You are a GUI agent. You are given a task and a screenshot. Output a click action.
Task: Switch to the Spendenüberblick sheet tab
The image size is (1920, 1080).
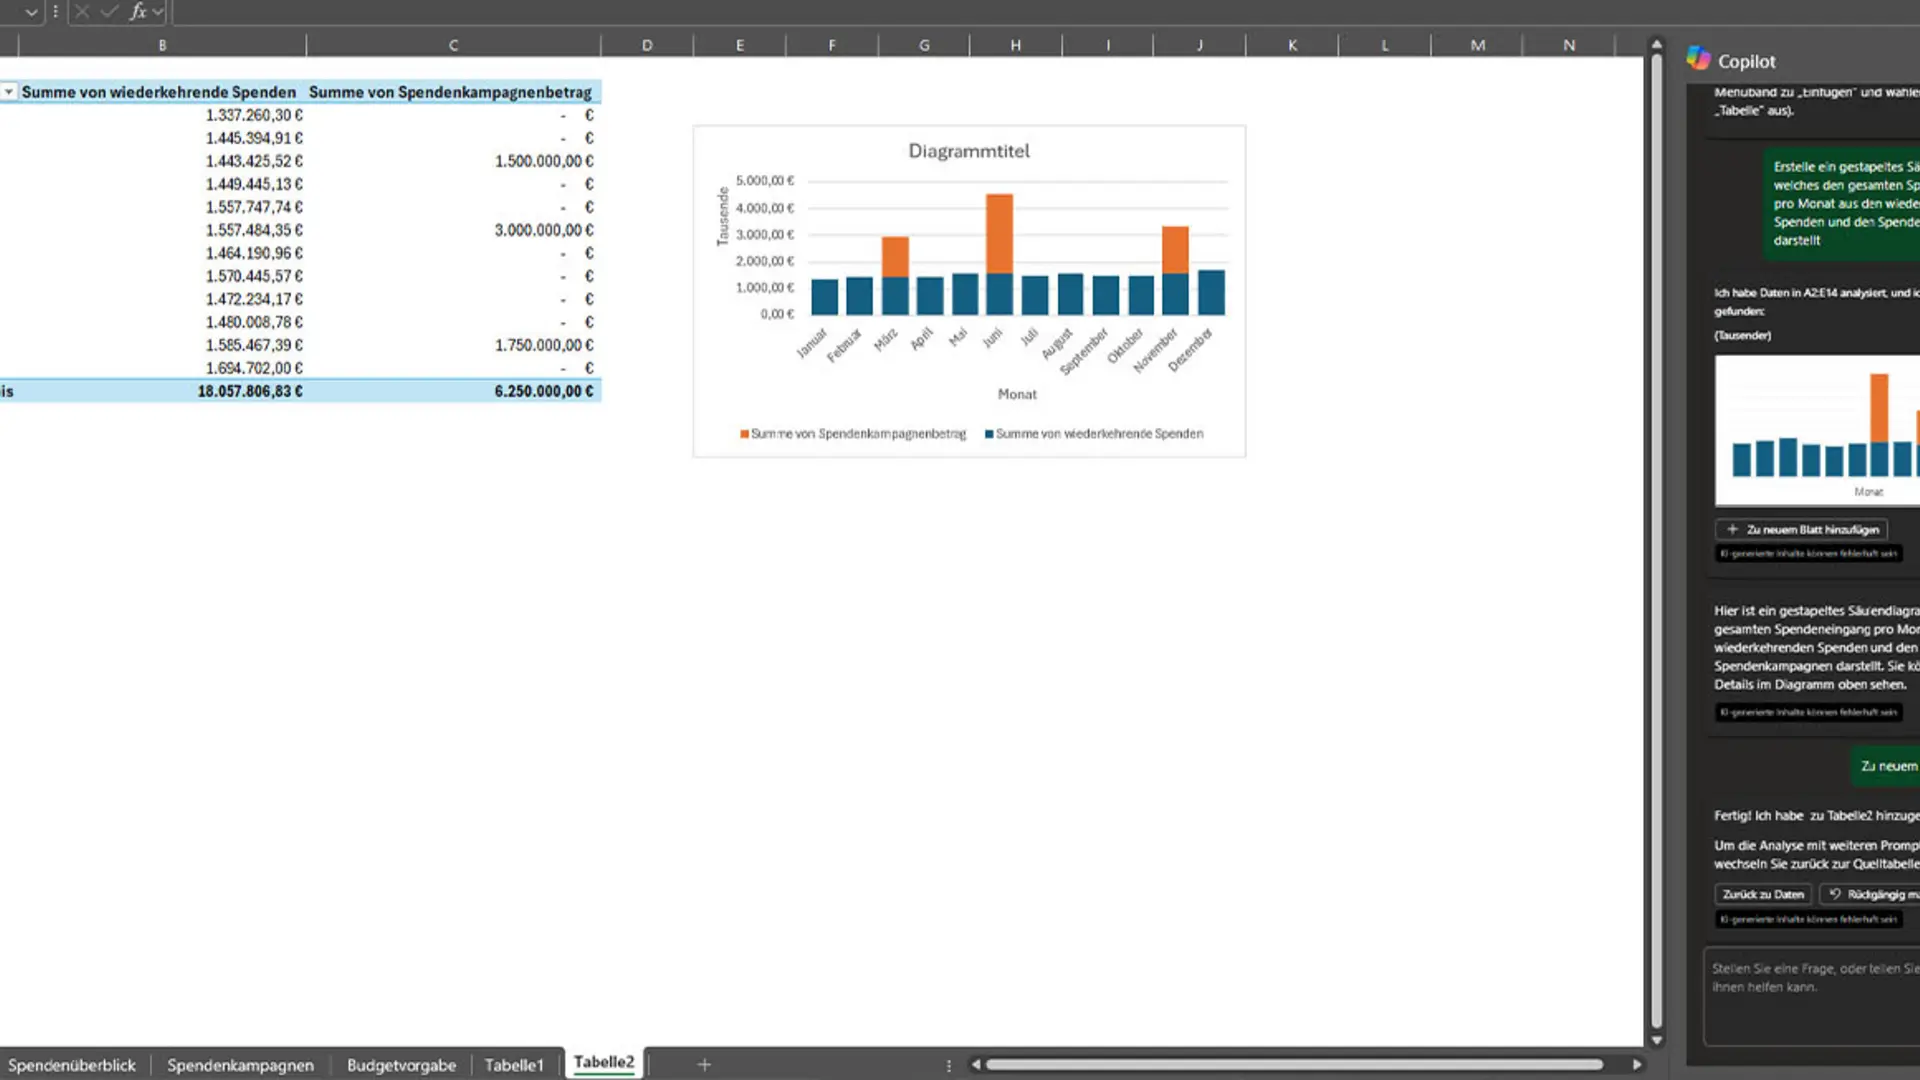click(72, 1065)
